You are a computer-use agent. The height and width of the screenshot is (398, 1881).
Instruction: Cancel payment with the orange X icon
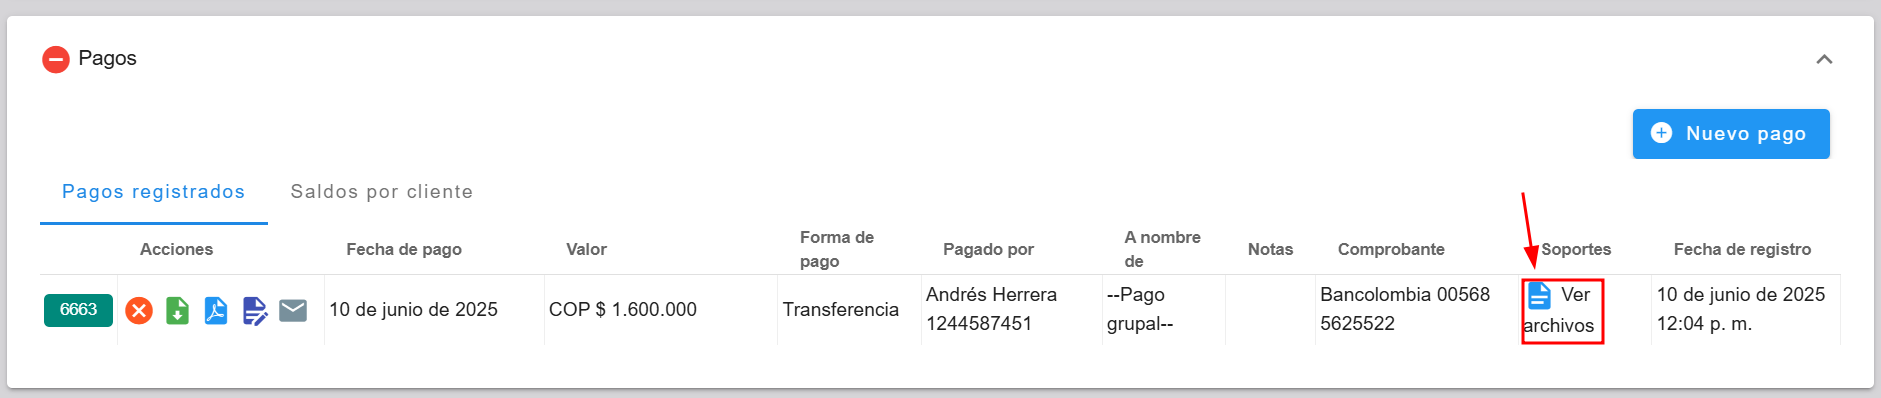139,311
